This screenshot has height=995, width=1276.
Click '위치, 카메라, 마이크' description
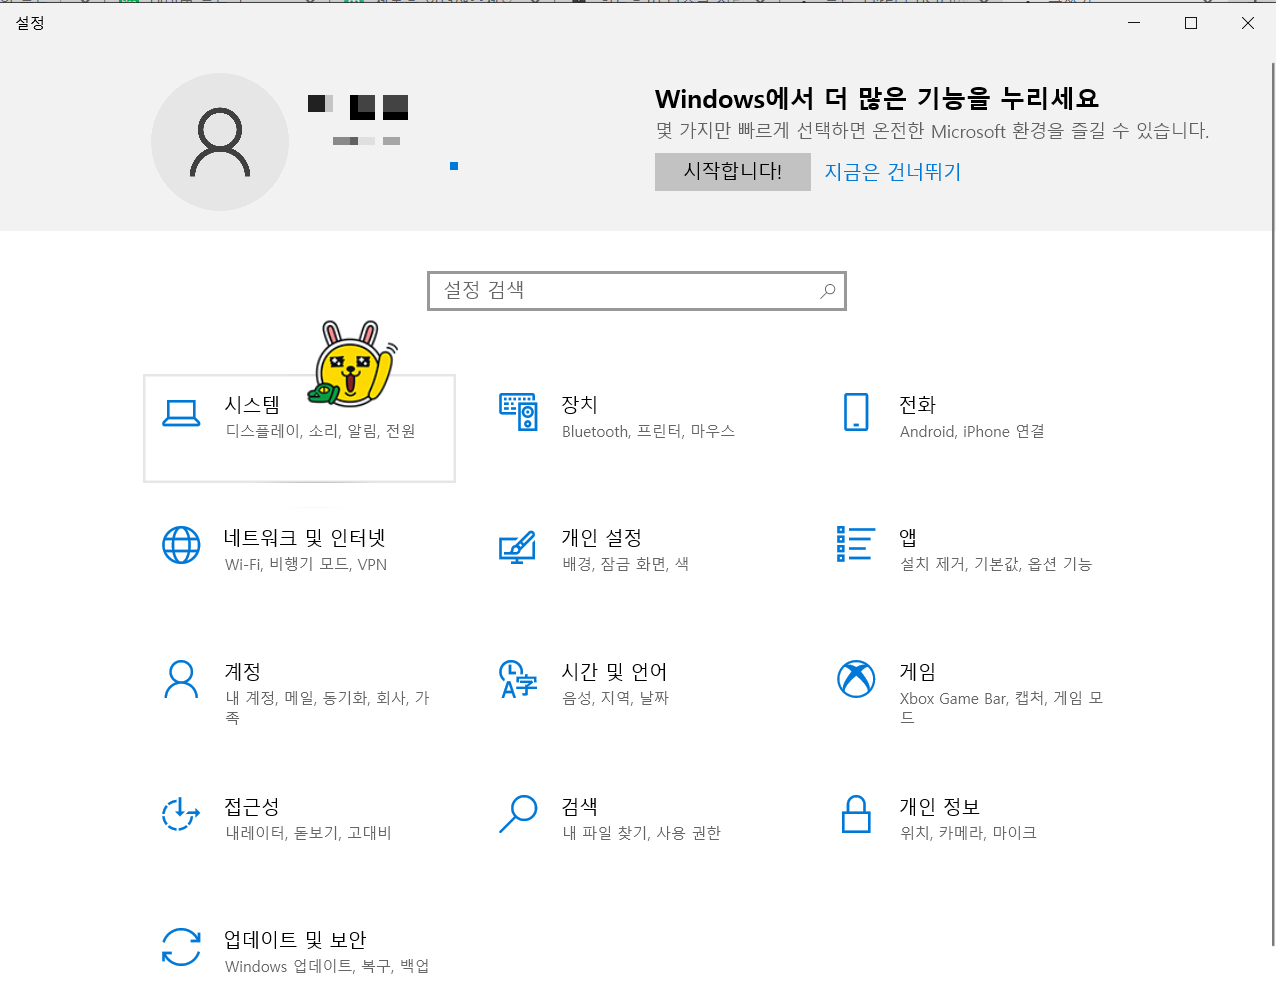pos(968,833)
